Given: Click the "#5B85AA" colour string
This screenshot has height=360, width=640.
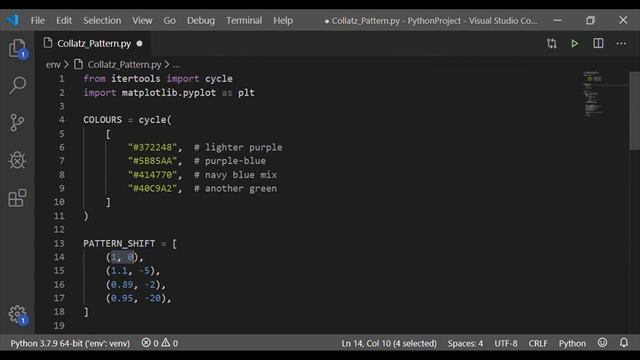Looking at the screenshot, I should tap(152, 161).
